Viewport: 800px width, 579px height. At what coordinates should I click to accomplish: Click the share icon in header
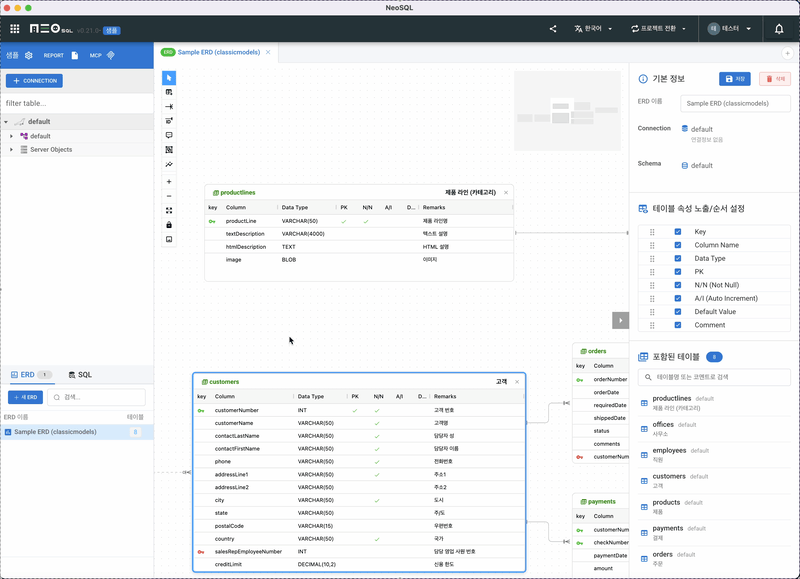553,29
